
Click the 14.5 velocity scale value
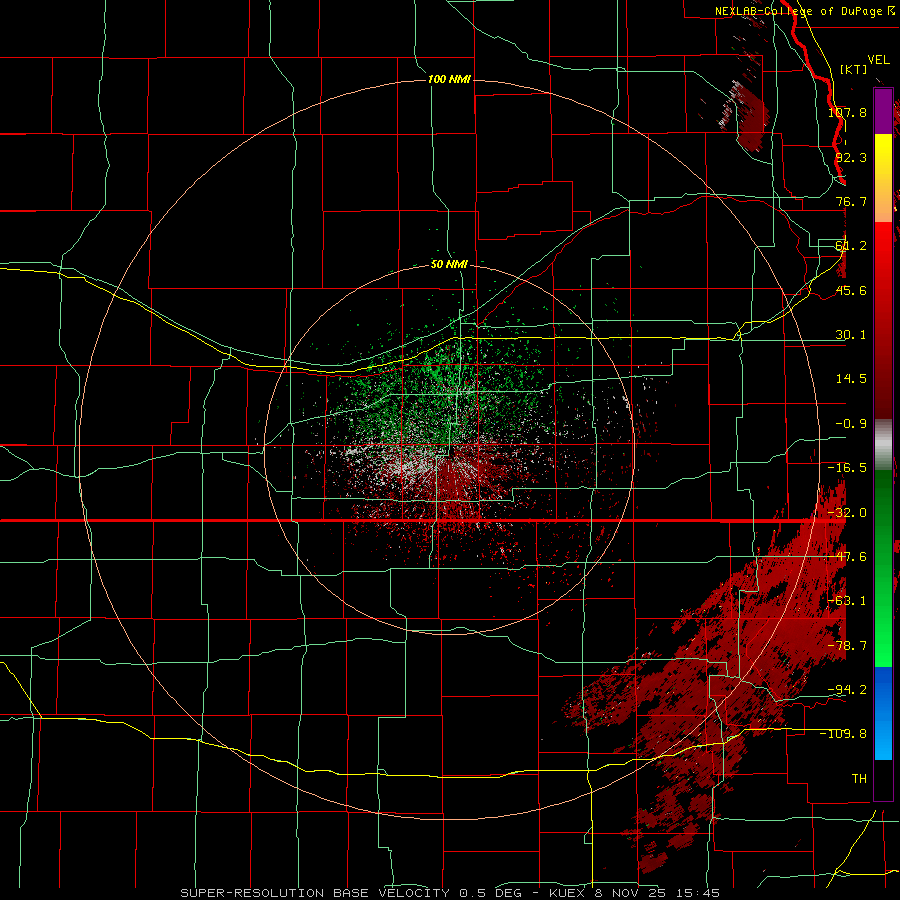[851, 379]
